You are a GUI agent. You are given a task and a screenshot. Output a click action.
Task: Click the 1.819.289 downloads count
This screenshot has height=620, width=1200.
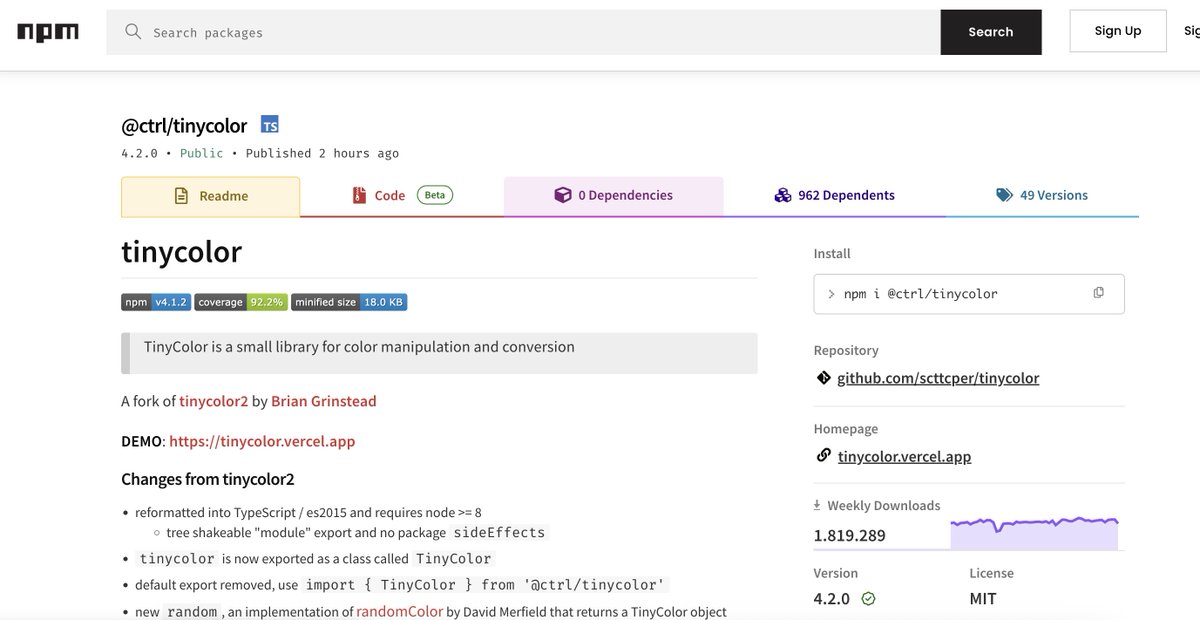850,535
